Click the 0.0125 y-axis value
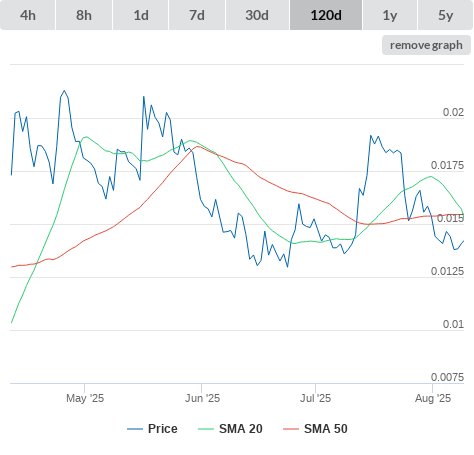 coord(447,271)
